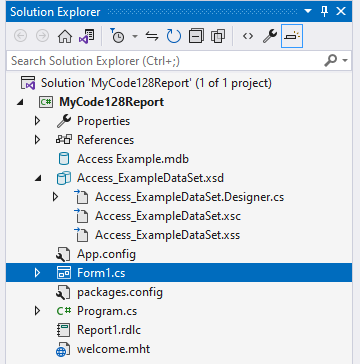Close the Solution Explorer panel

click(341, 12)
